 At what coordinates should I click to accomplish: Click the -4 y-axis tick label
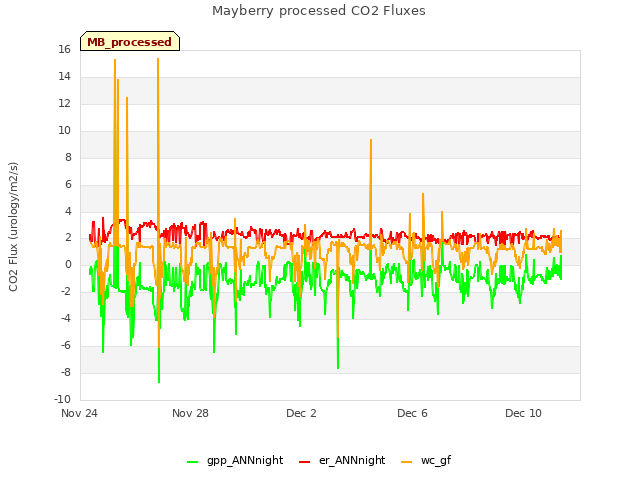(x=66, y=319)
